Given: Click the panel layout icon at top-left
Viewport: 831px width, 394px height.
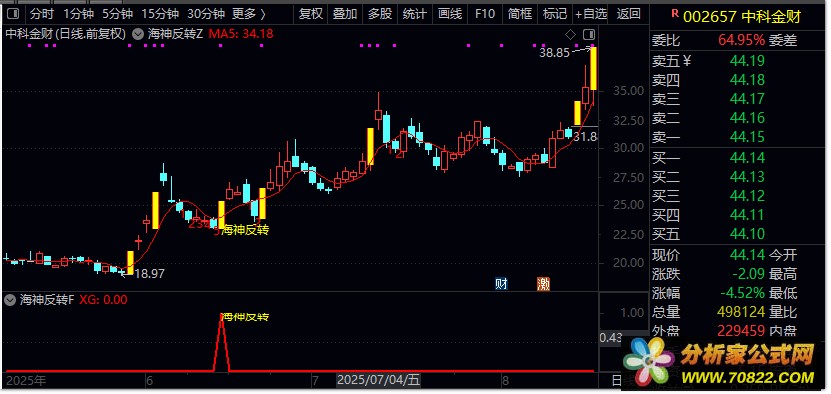Looking at the screenshot, I should 12,14.
